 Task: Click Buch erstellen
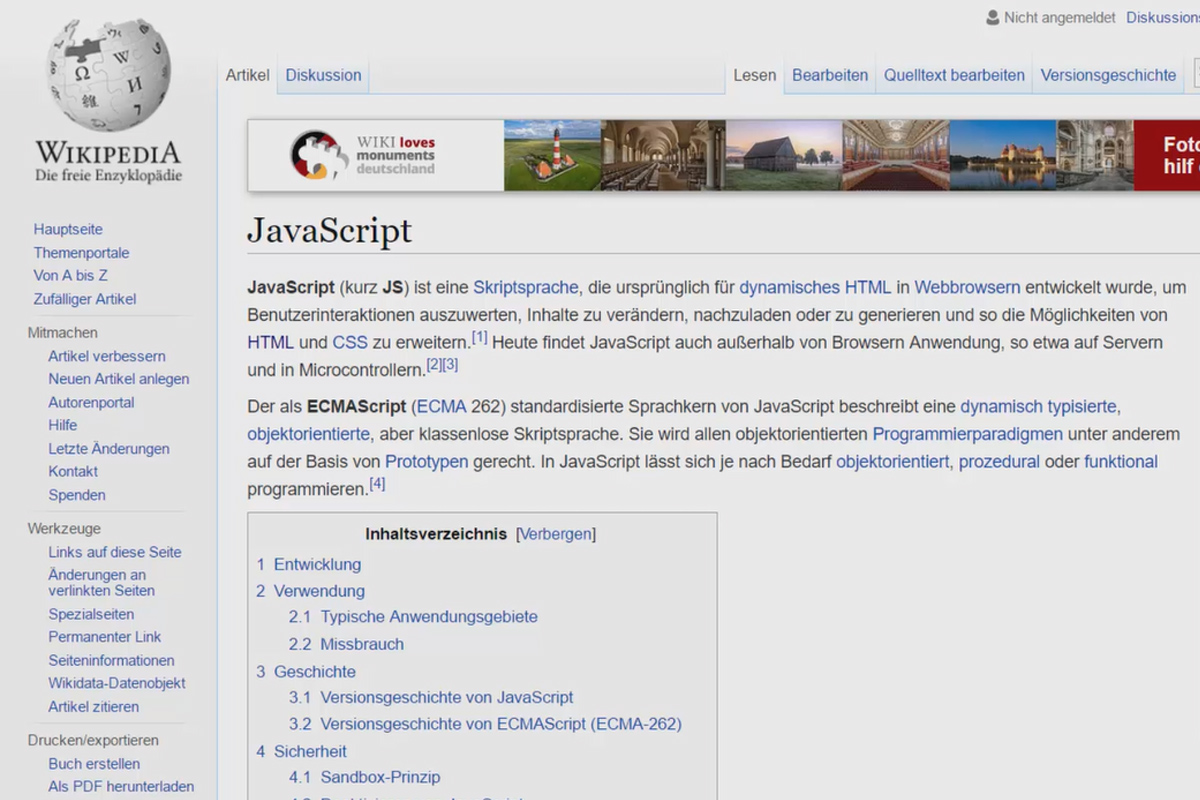click(x=94, y=764)
